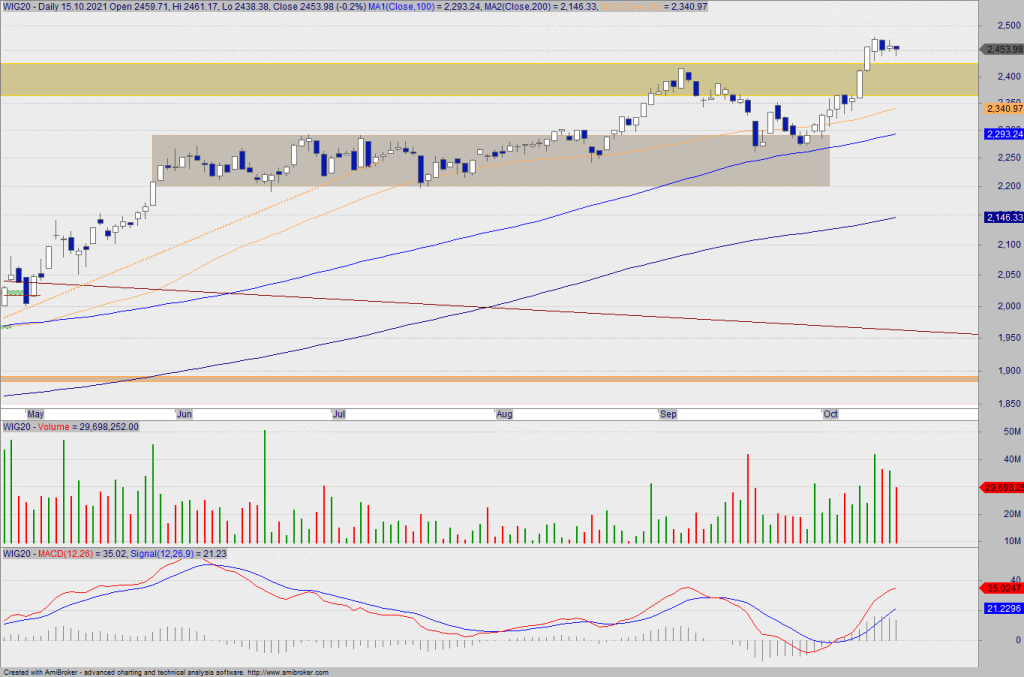Screen dimensions: 1024x677
Task: Click the blue 2,293.24 MA1 price label
Action: (x=1003, y=133)
